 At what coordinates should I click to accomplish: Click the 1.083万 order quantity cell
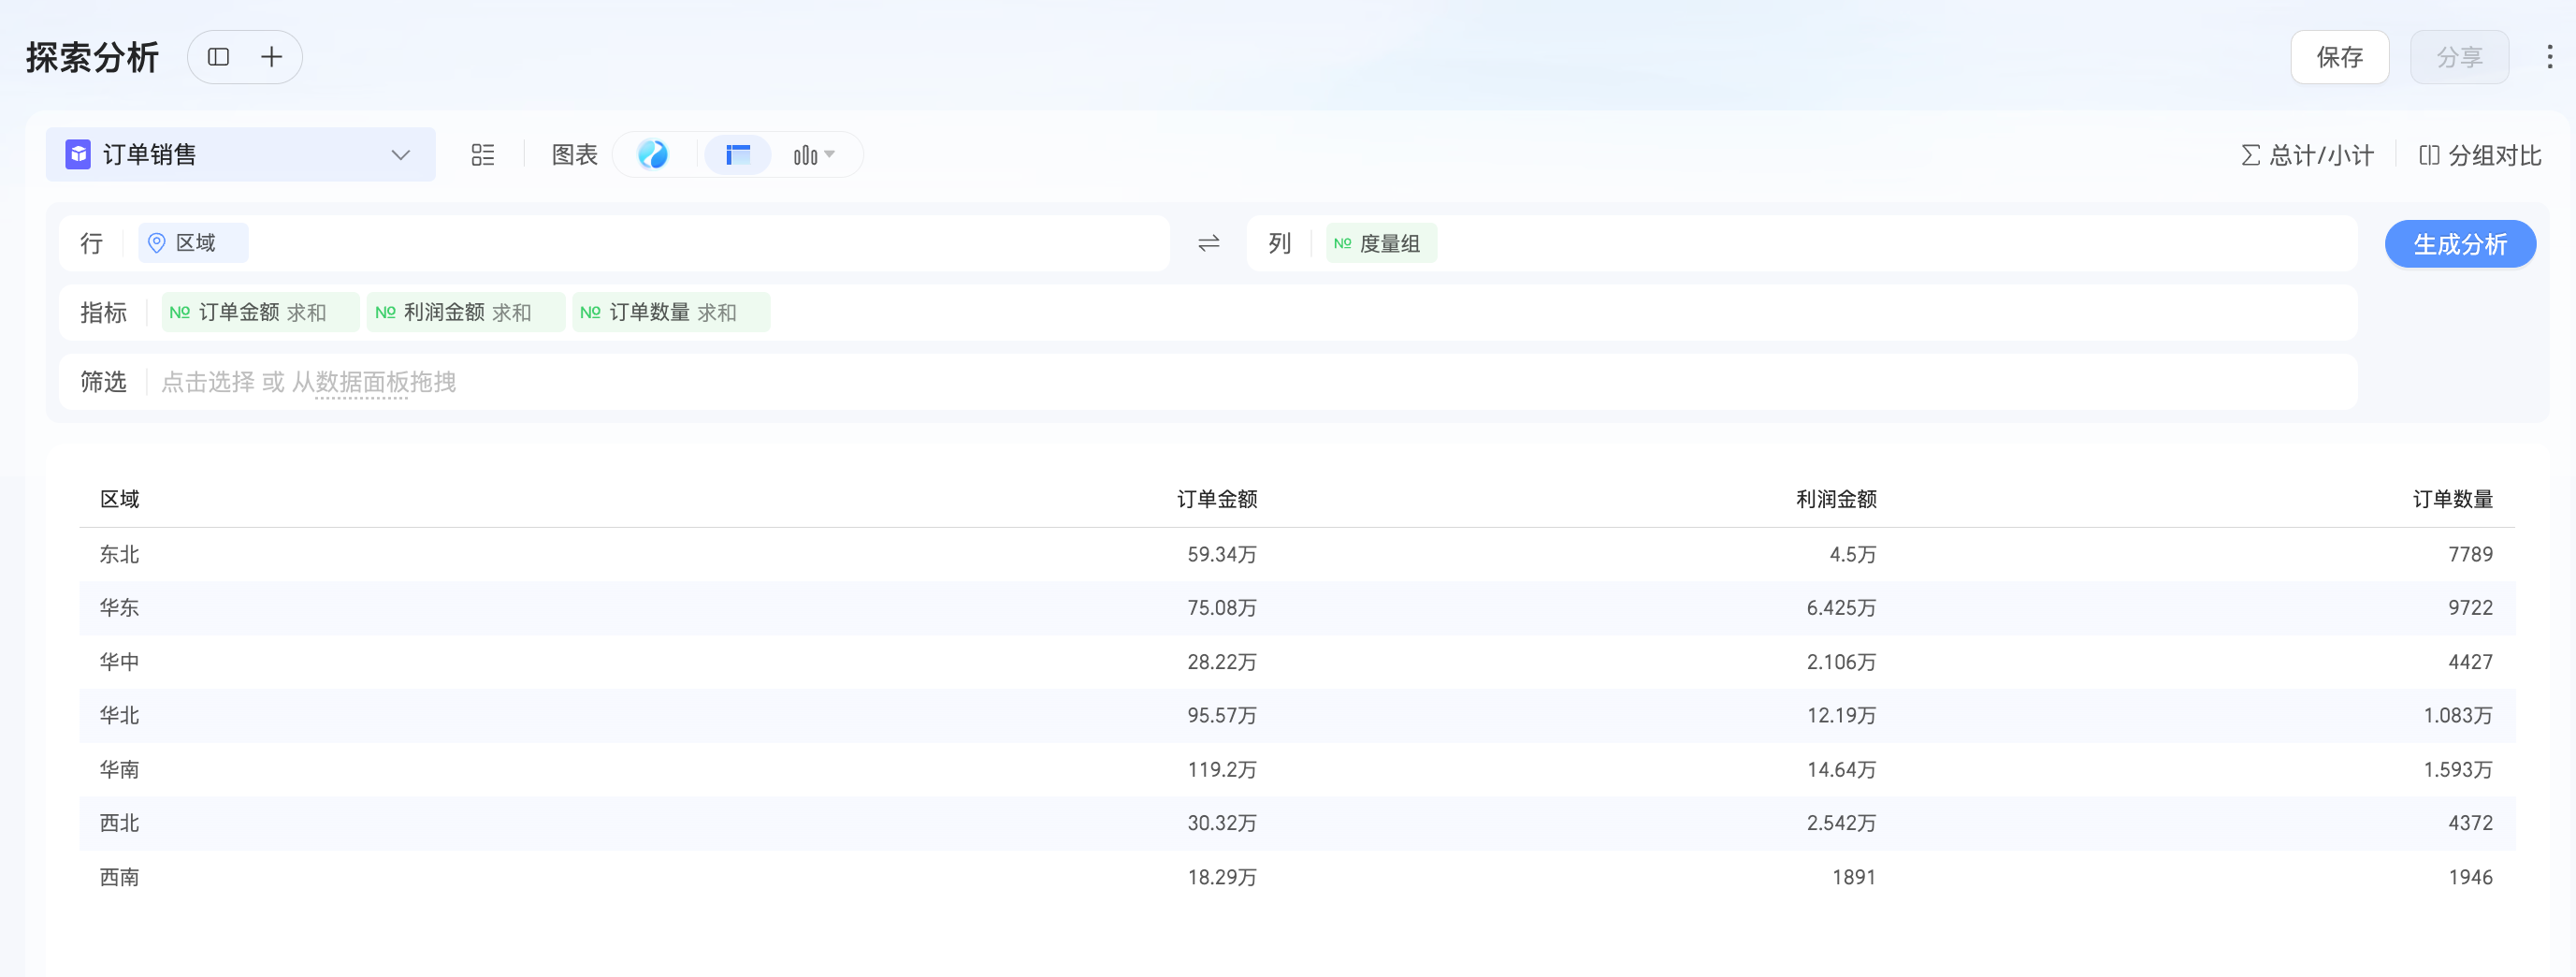[2458, 716]
